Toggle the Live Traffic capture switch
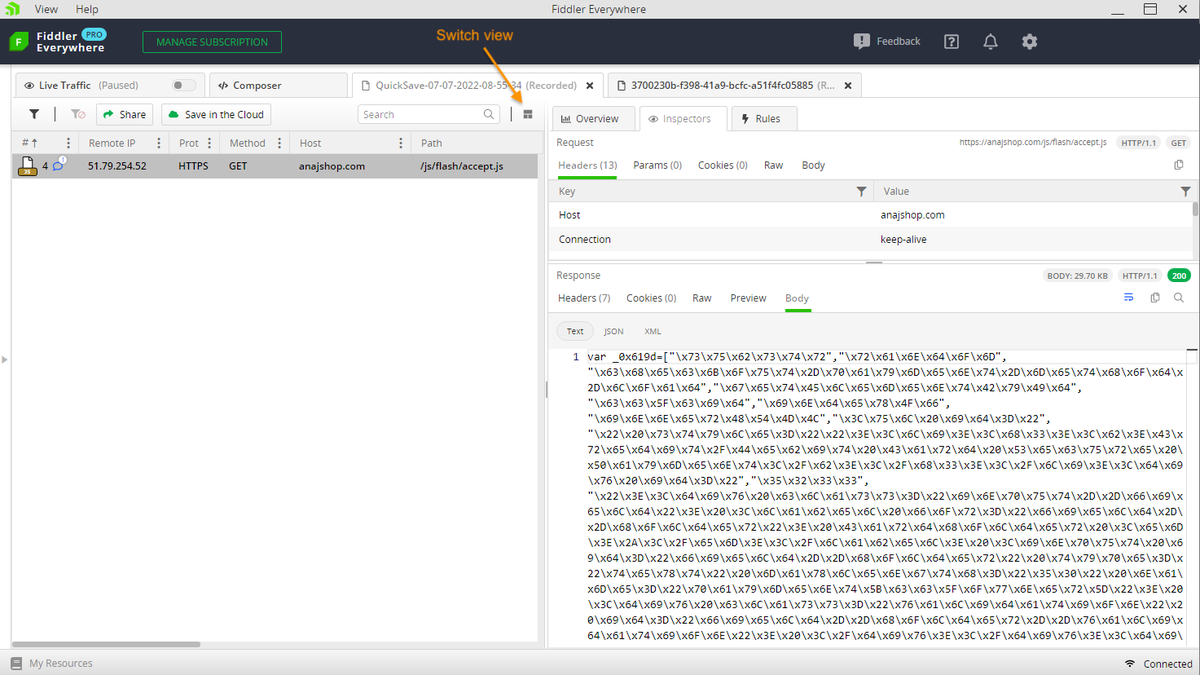The width and height of the screenshot is (1200, 675). tap(184, 86)
